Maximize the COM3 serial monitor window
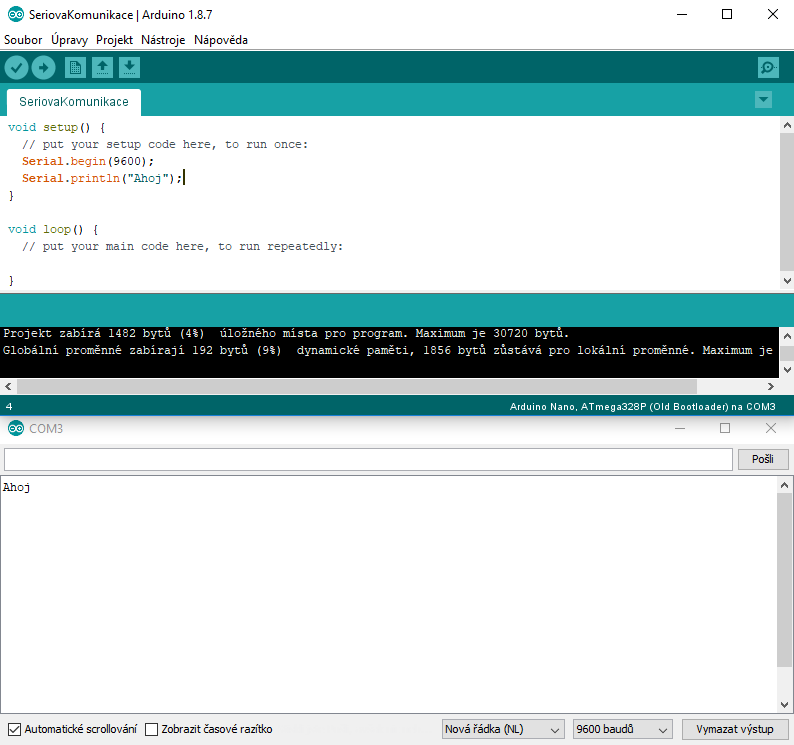Screen dimensions: 794x745 pos(725,428)
